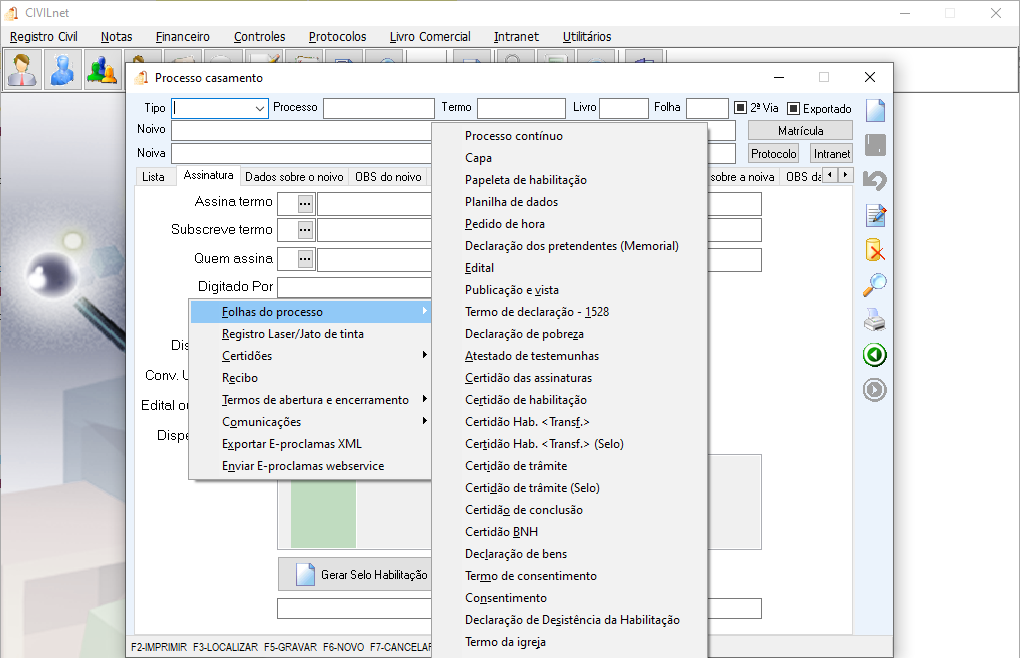Viewport: 1020px width, 658px height.
Task: Click the printer icon in the sidebar
Action: [x=876, y=320]
